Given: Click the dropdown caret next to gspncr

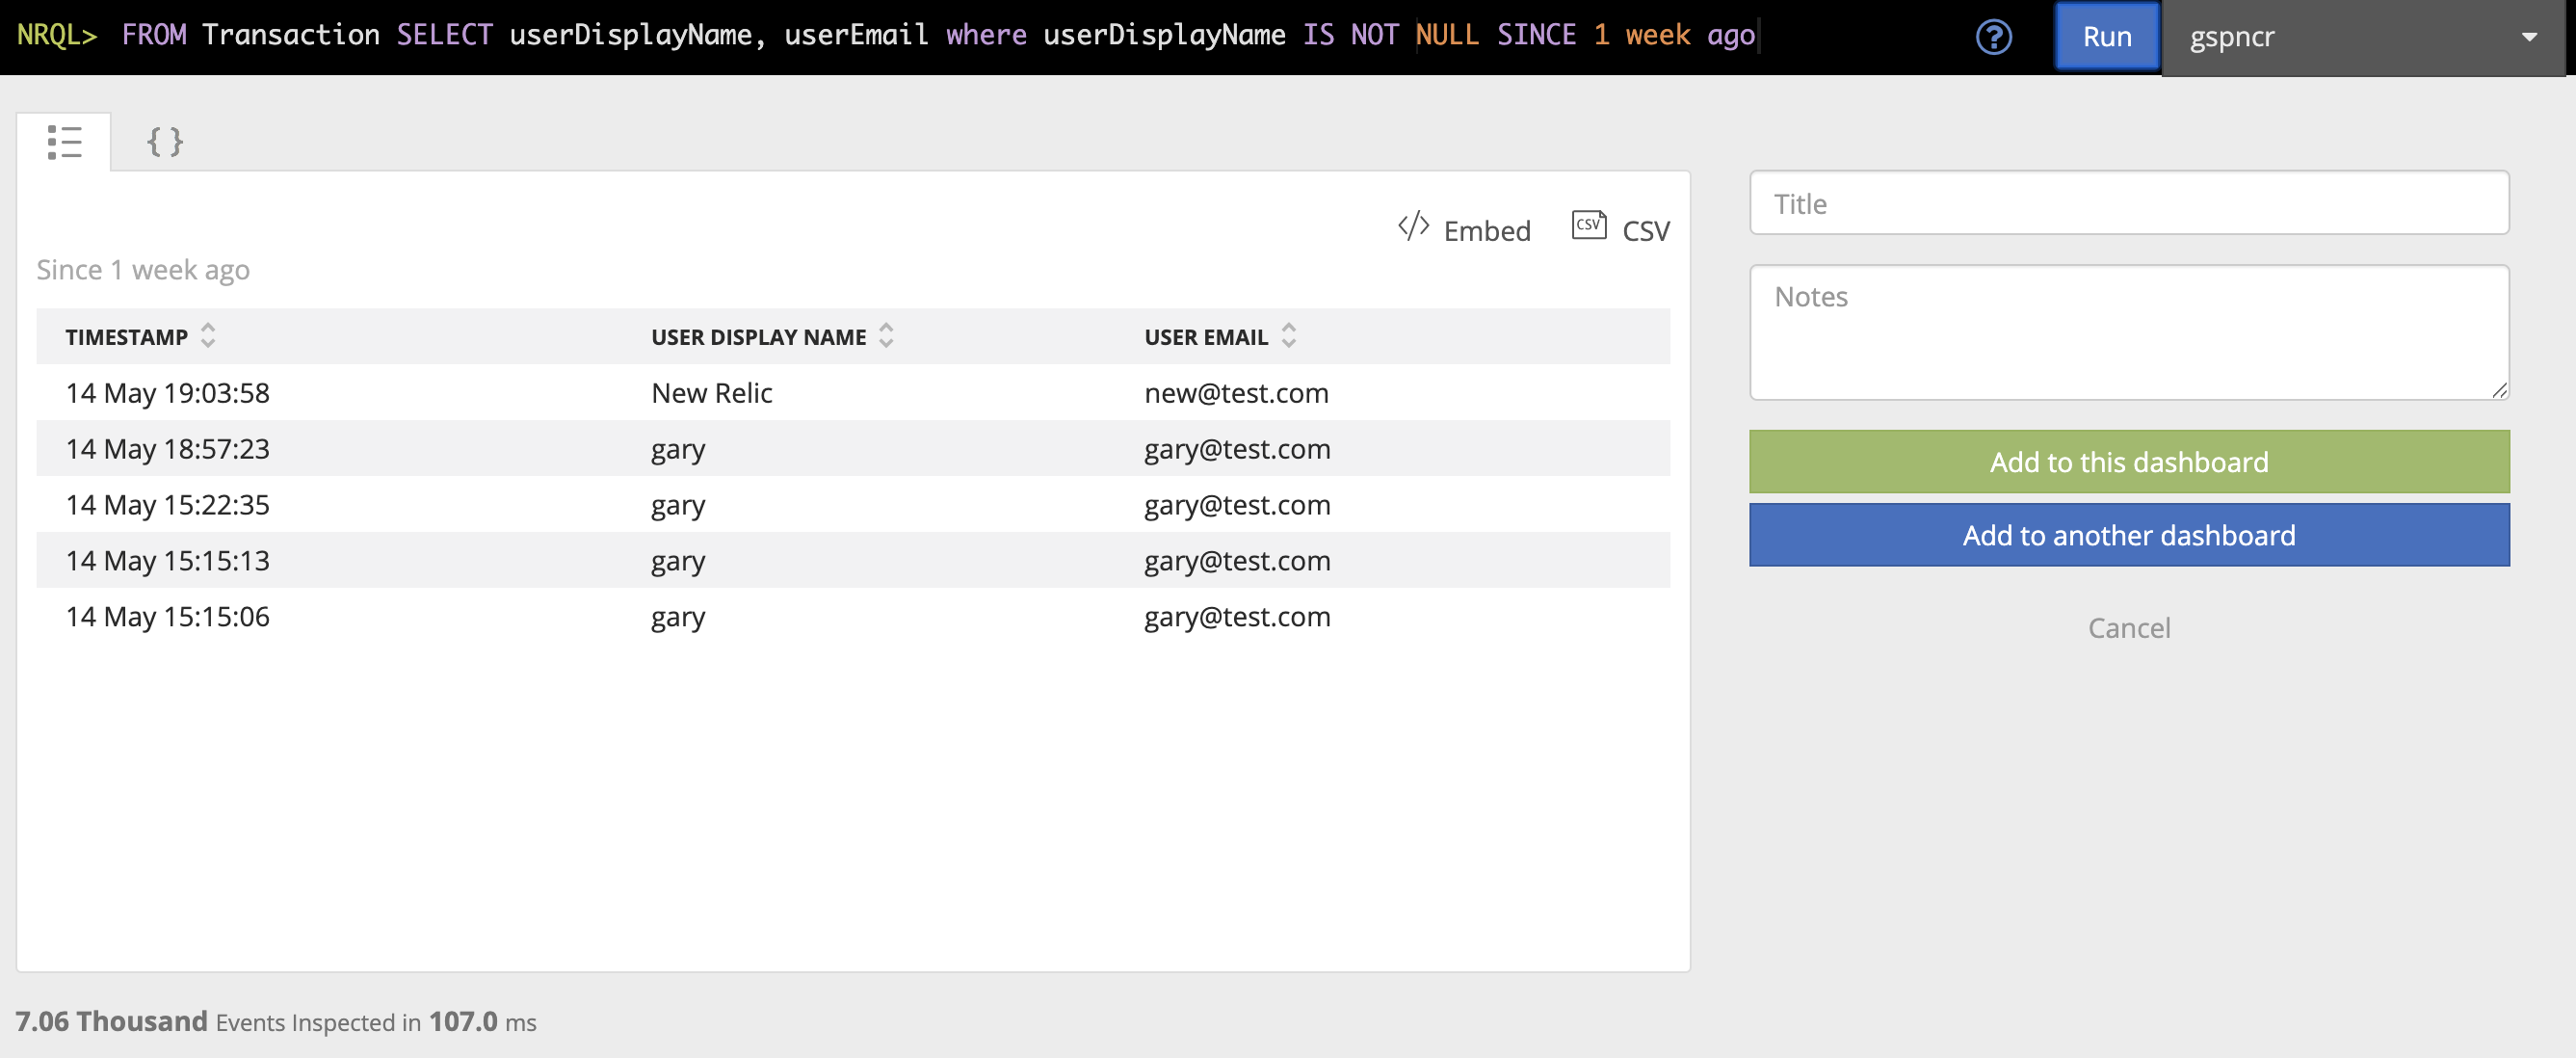Looking at the screenshot, I should coord(2529,37).
